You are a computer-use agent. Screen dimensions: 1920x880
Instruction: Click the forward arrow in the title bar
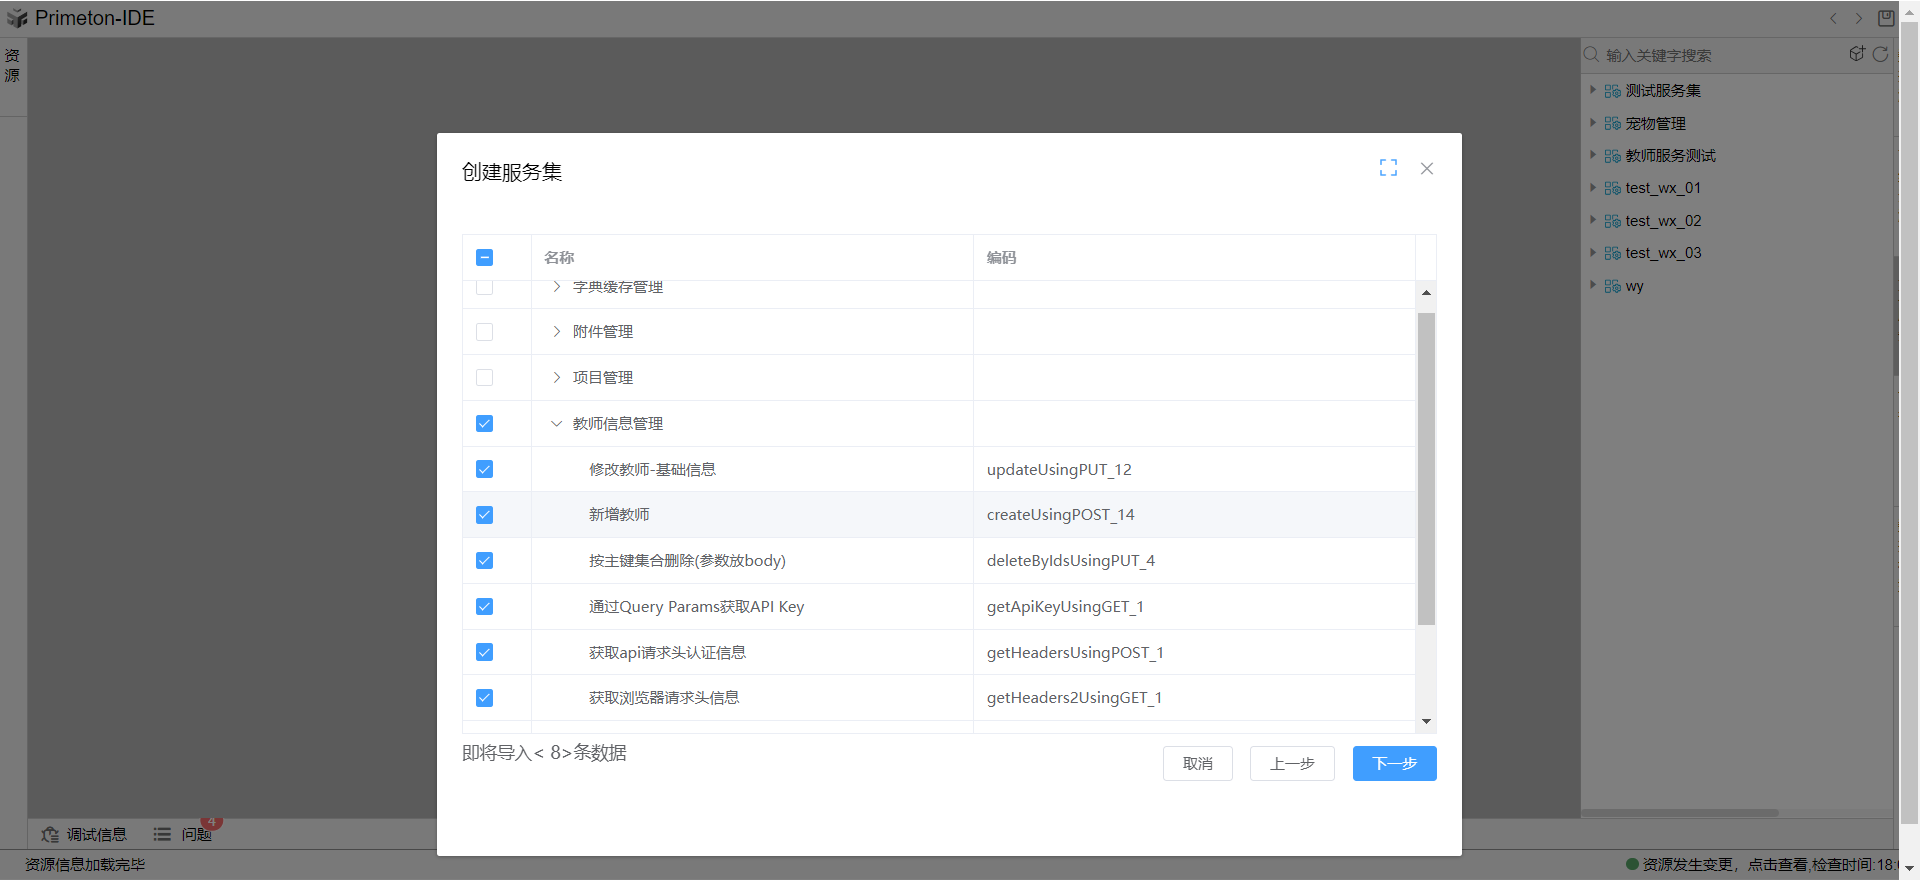(1859, 18)
